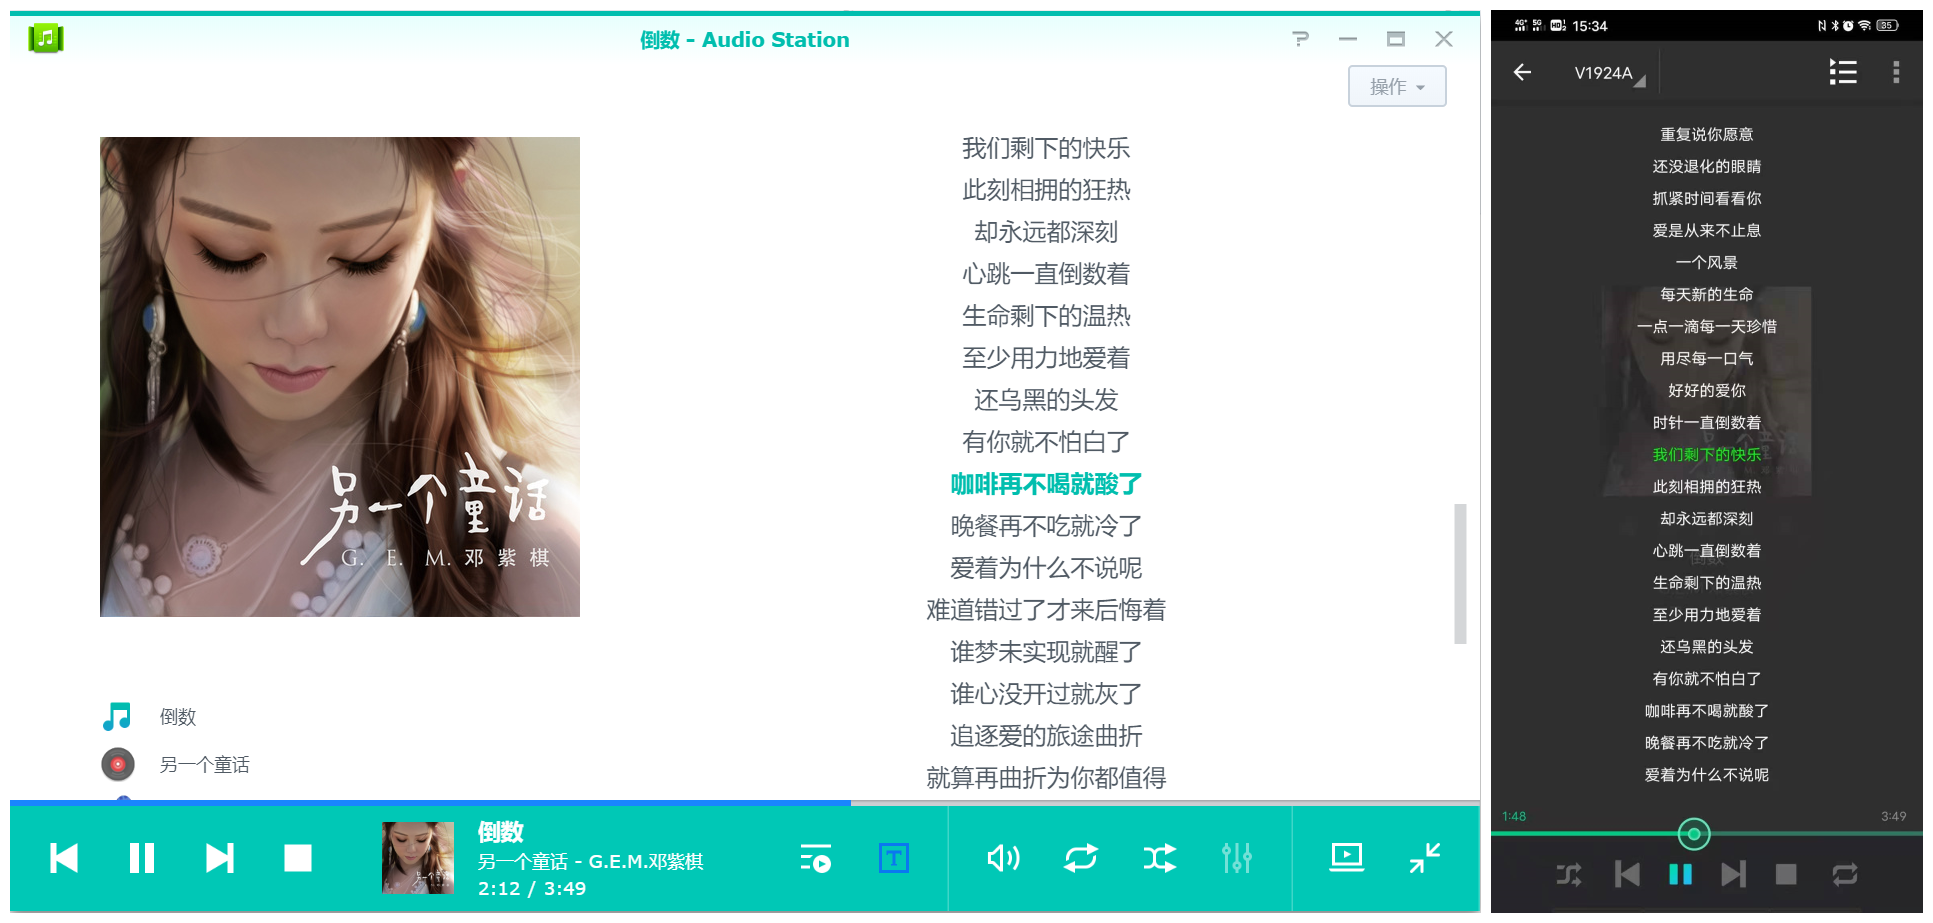Click the album disc icon beside 另一个童话
This screenshot has height=923, width=1933.
pyautogui.click(x=118, y=764)
